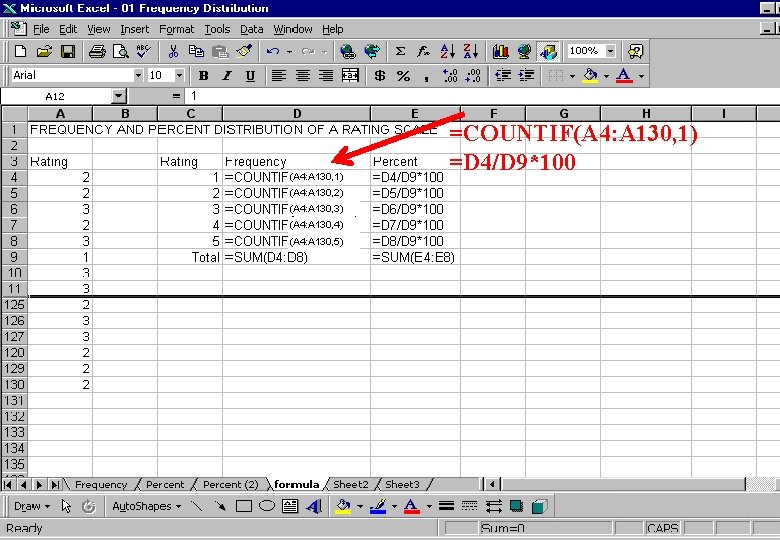
Task: Toggle Underline formatting
Action: click(250, 76)
